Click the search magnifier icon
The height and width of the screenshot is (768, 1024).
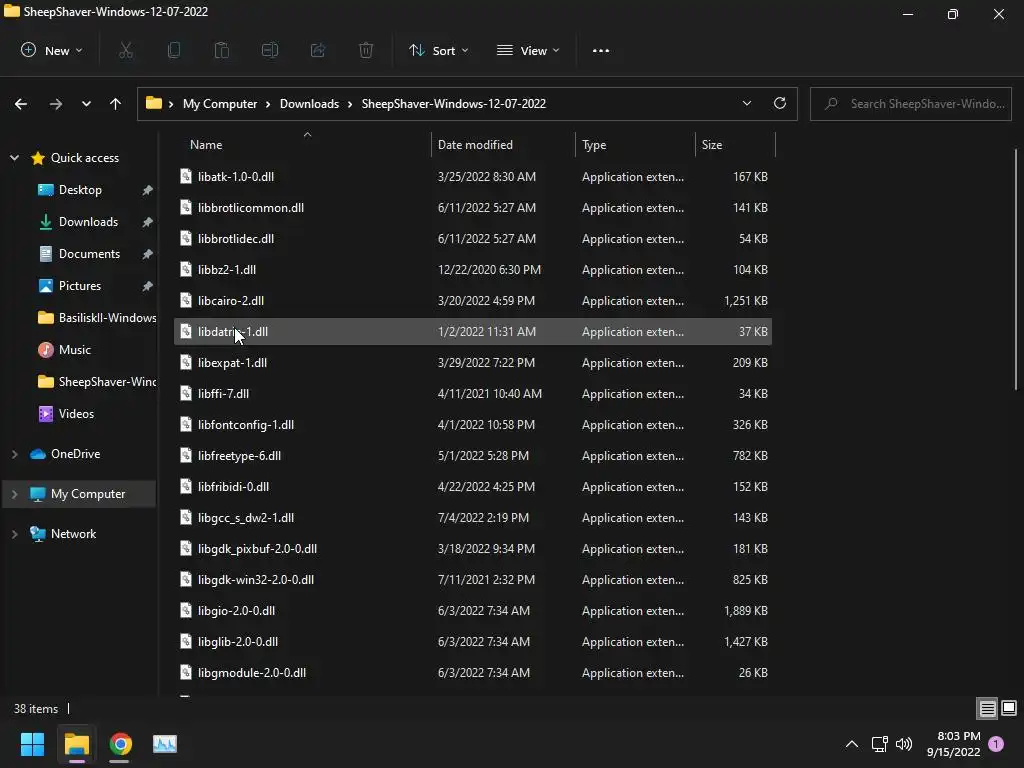(x=831, y=103)
